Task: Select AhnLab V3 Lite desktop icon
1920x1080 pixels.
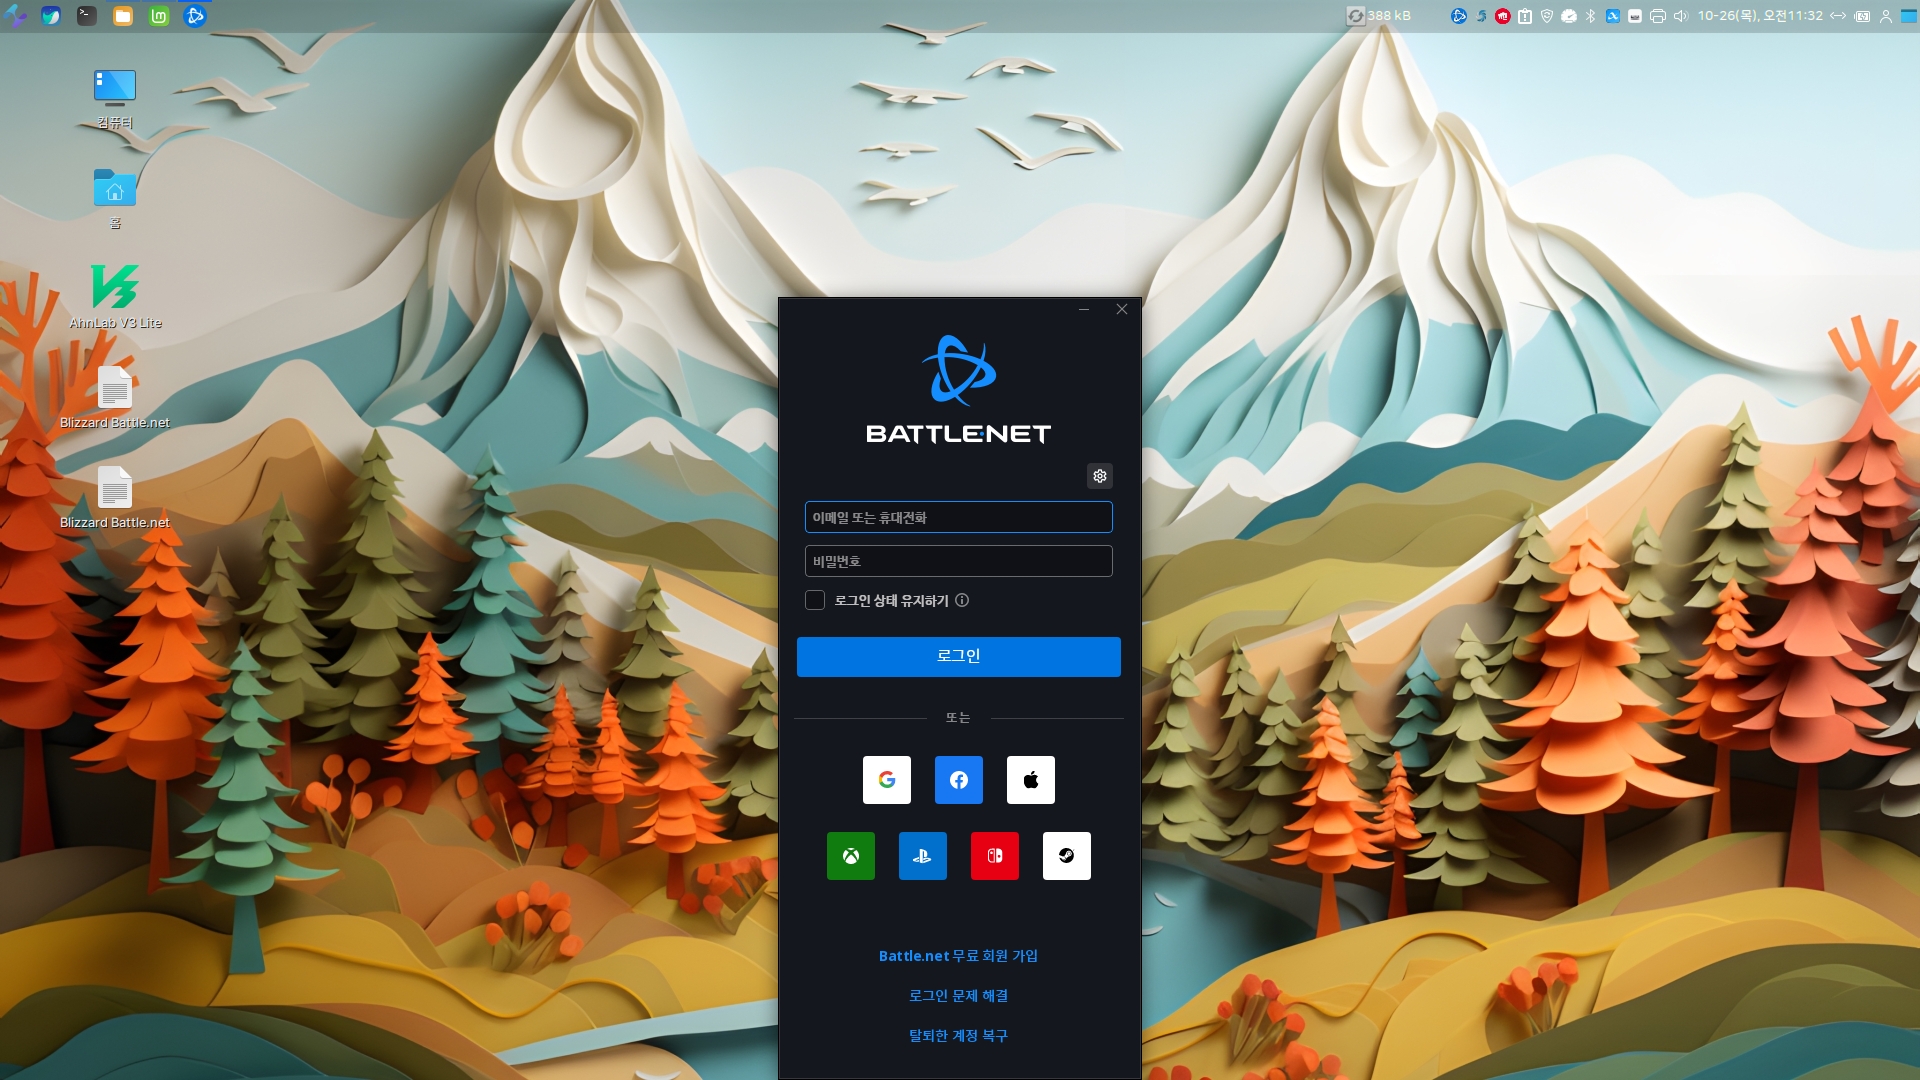Action: (115, 288)
